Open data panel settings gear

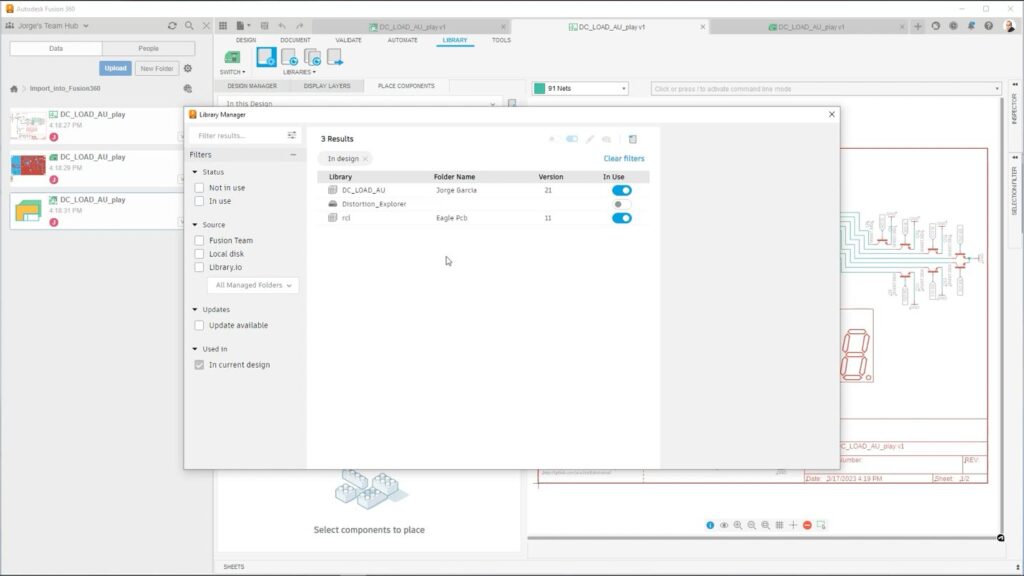188,68
